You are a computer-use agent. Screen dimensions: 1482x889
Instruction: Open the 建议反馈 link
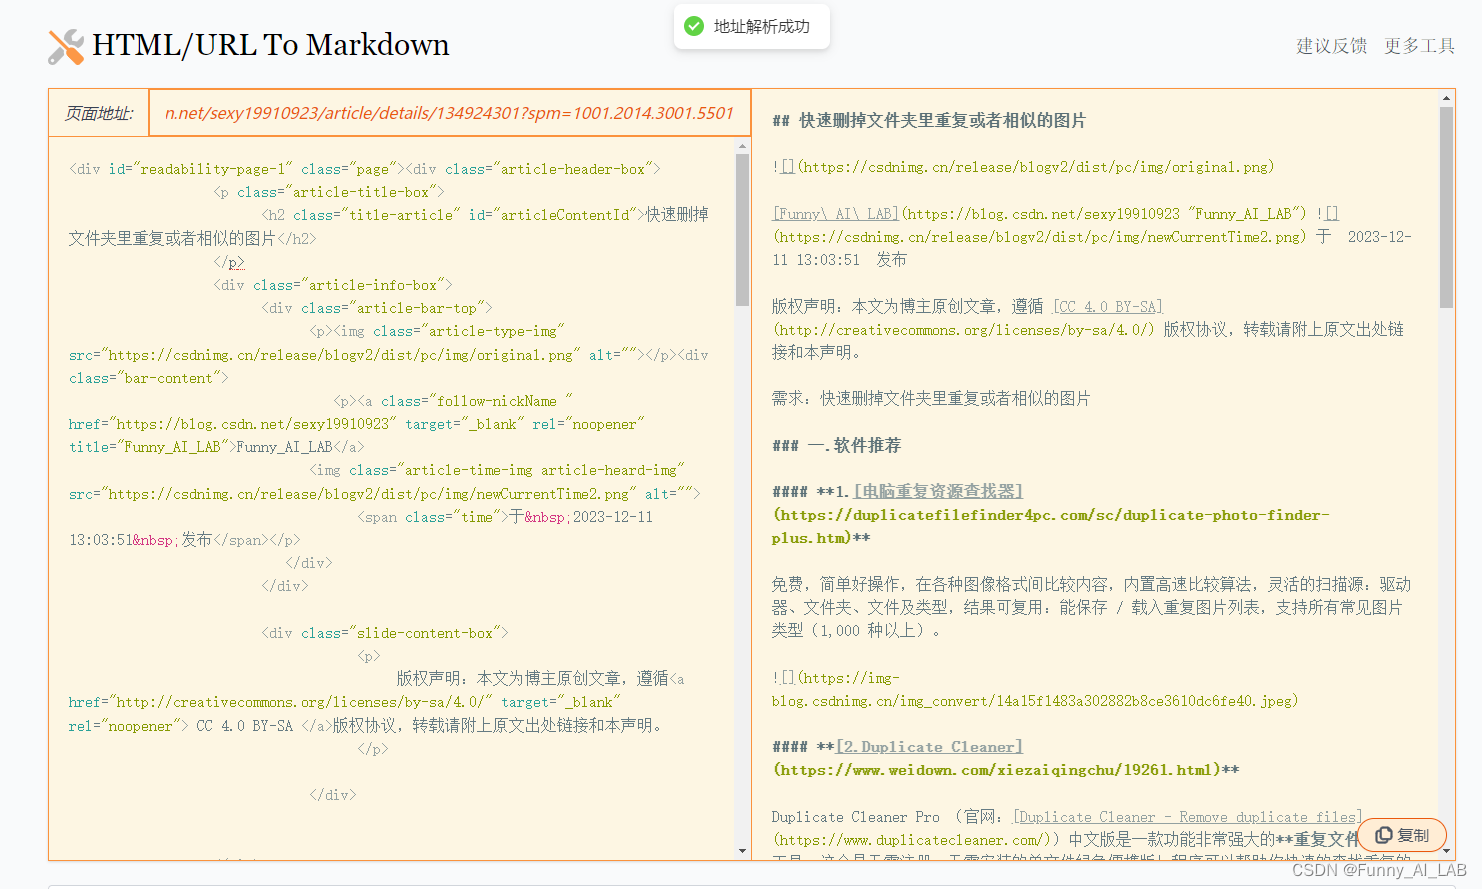click(1331, 46)
